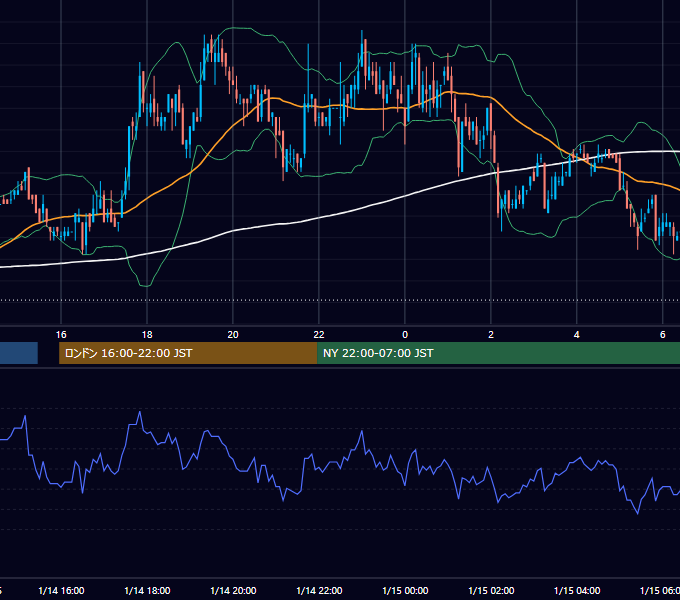Click the 1/14 22:00 date label

[x=319, y=590]
